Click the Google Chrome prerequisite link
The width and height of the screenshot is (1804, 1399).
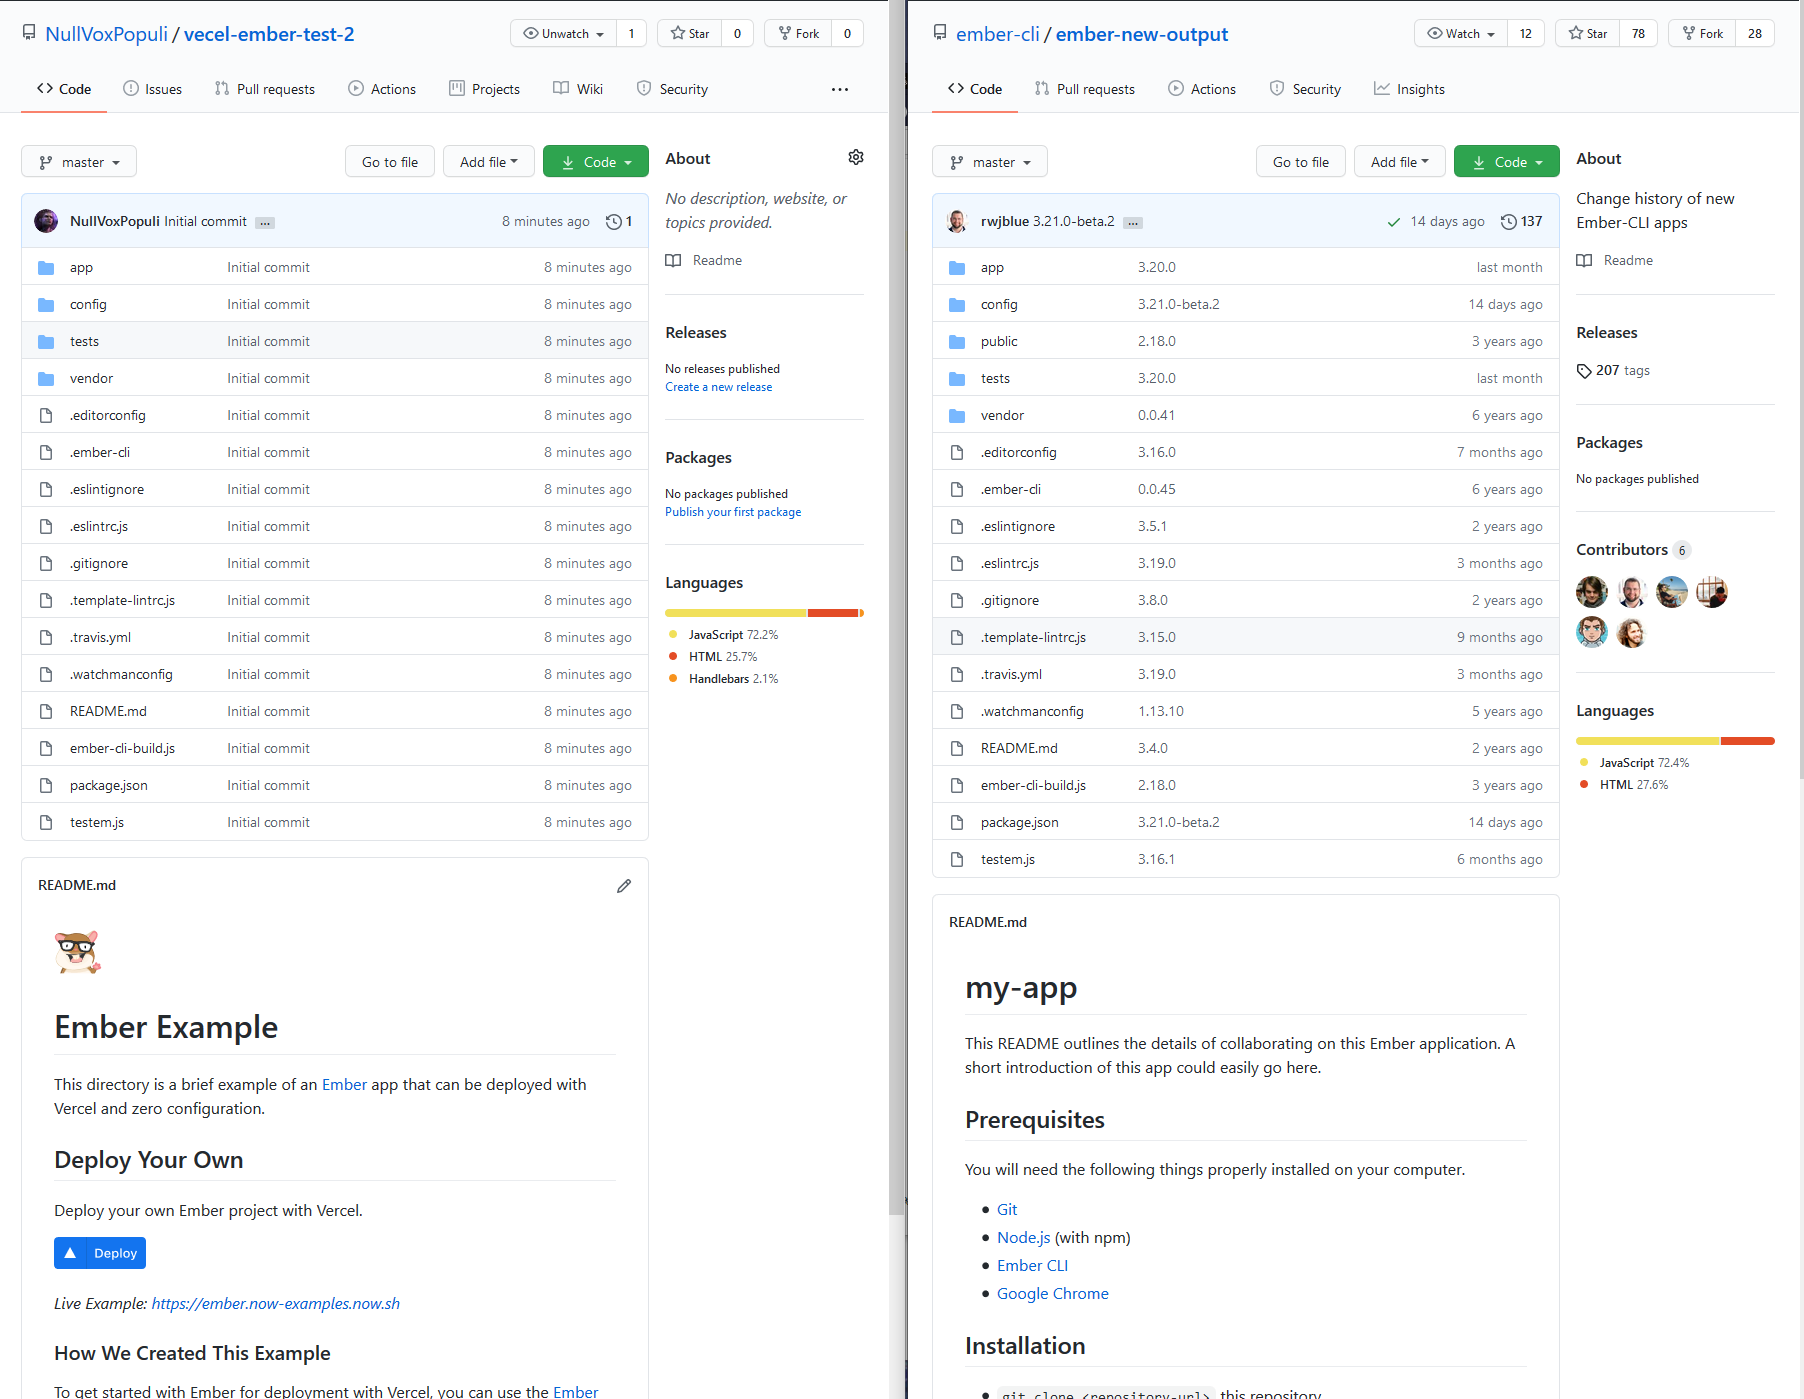[x=1053, y=1293]
